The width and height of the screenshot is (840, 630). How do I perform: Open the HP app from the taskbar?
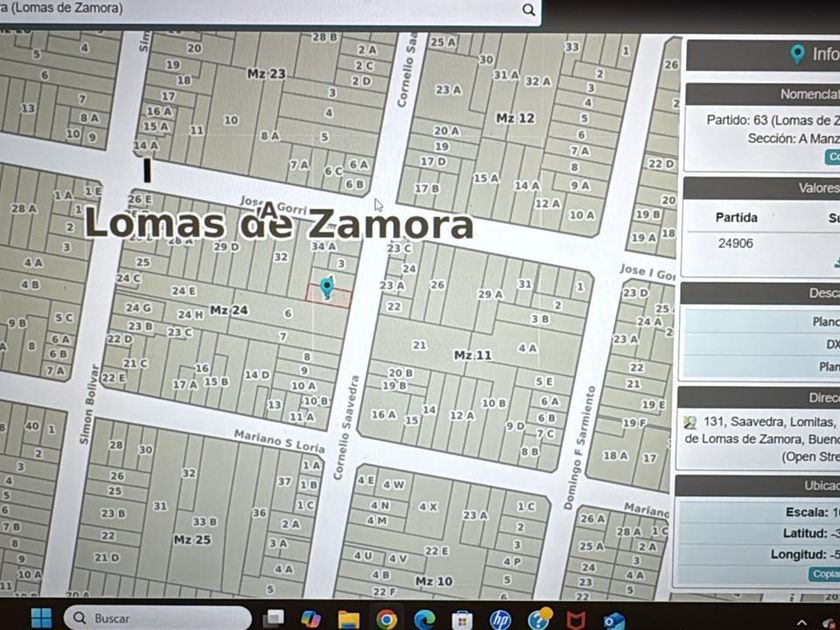[x=500, y=620]
